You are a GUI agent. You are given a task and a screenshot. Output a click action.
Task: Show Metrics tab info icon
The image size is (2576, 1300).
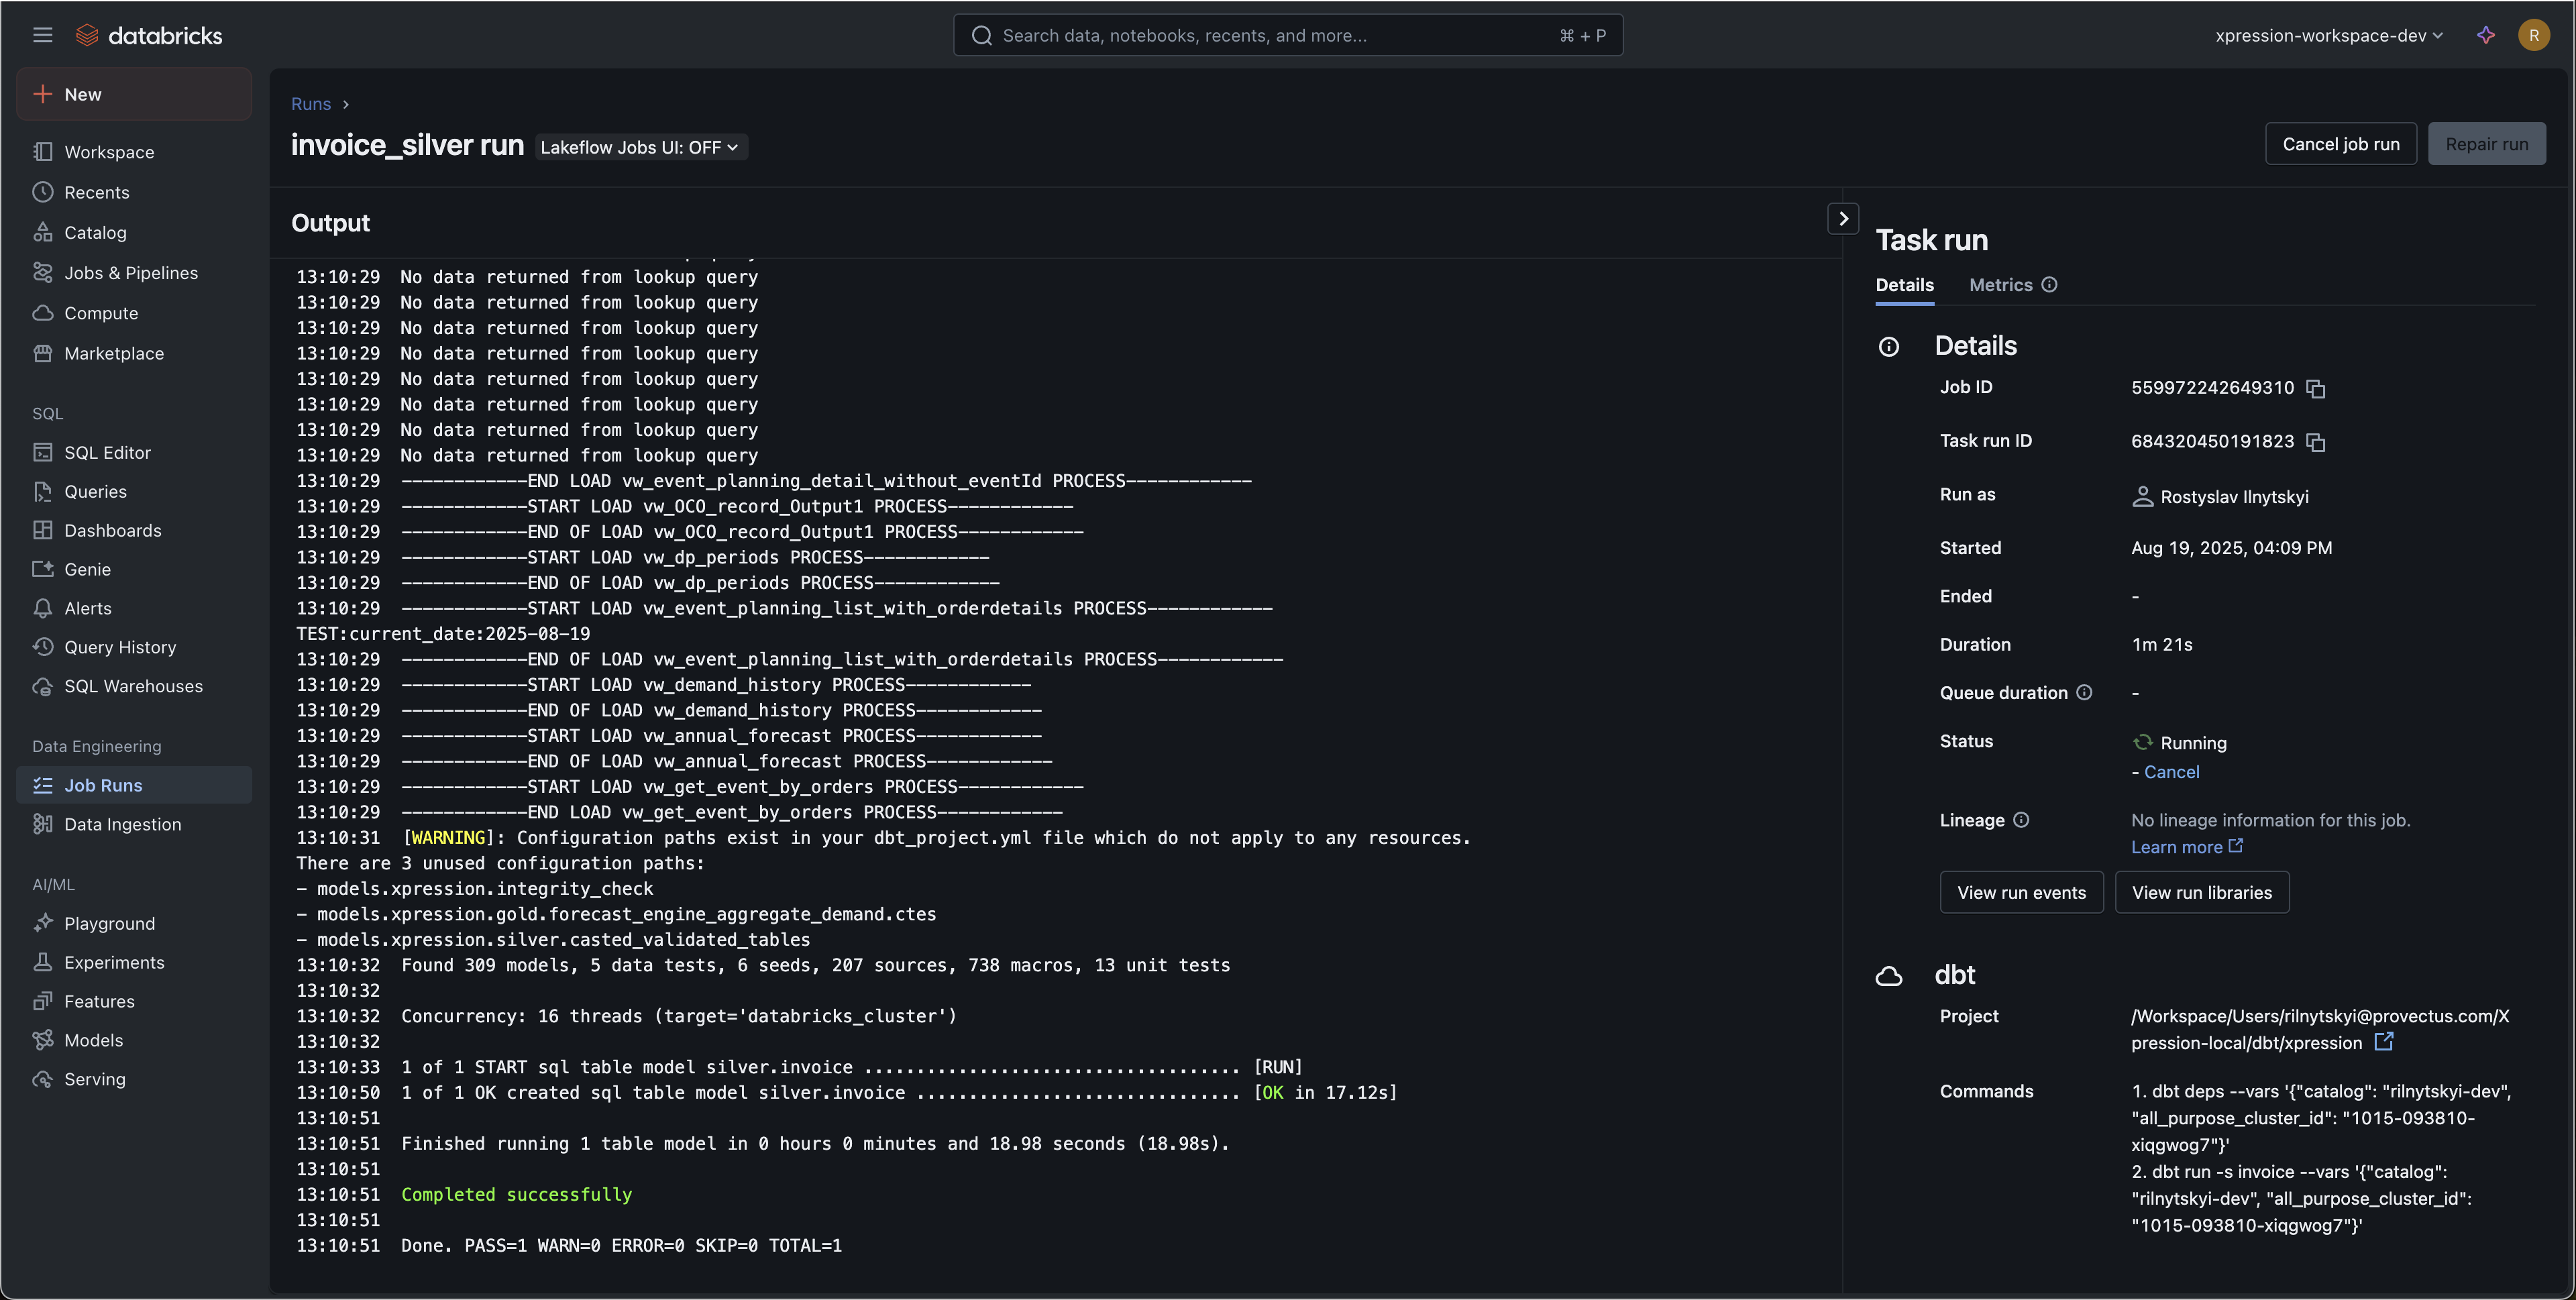coord(2049,285)
